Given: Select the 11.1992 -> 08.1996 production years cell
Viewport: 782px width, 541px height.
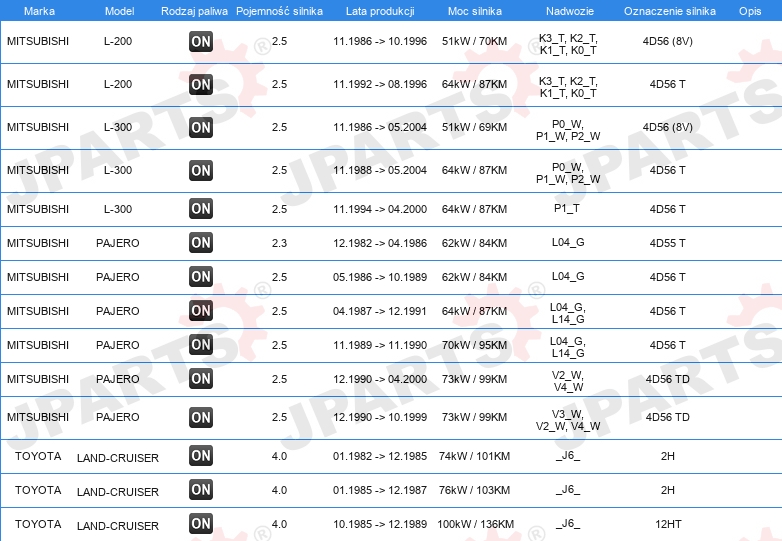Looking at the screenshot, I should pos(380,84).
